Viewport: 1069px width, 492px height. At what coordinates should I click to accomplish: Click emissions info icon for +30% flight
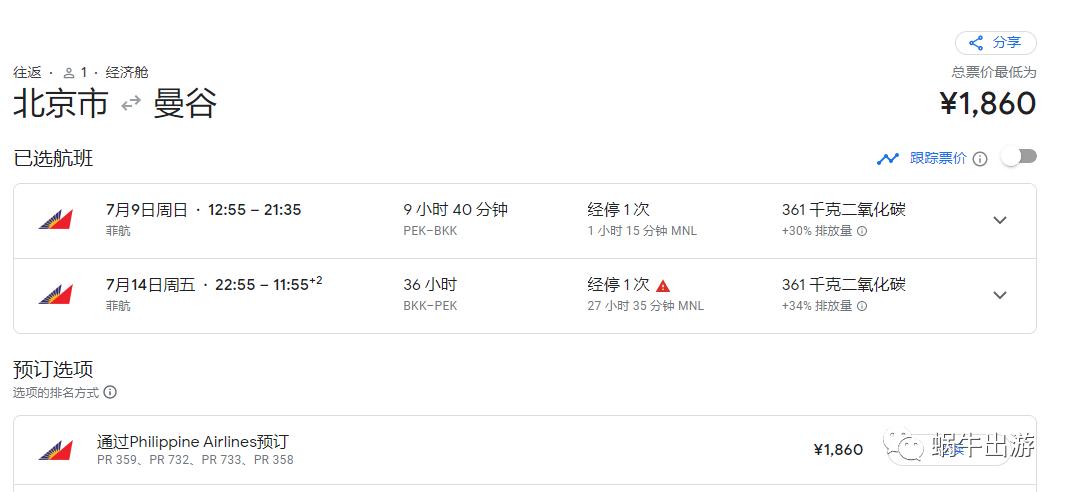point(862,231)
